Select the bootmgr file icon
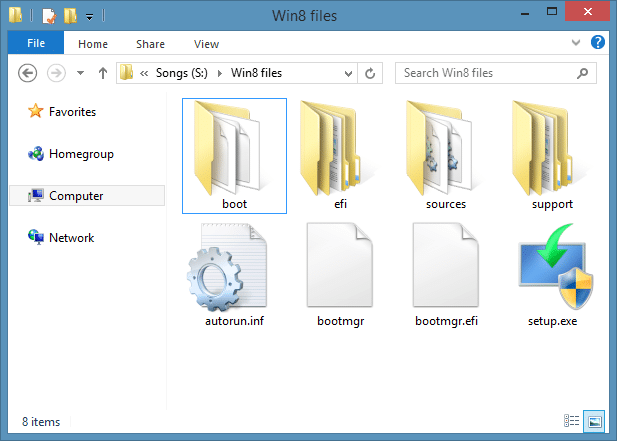This screenshot has width=617, height=441. pos(340,265)
